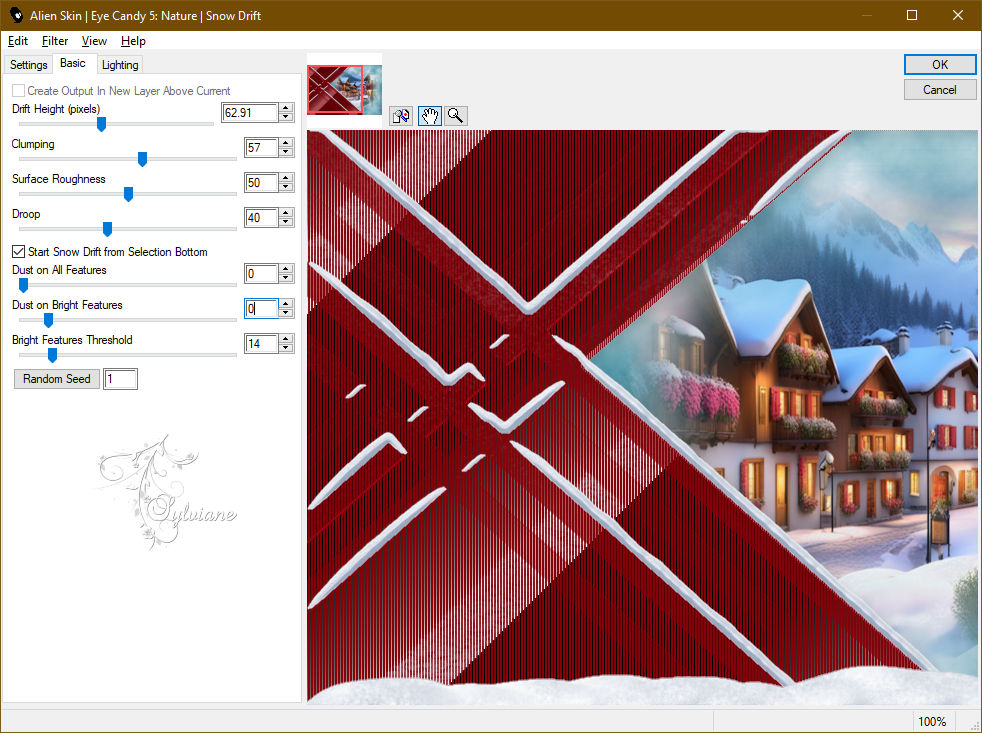Click the Dust on All Features value field
Image resolution: width=982 pixels, height=733 pixels.
point(261,274)
